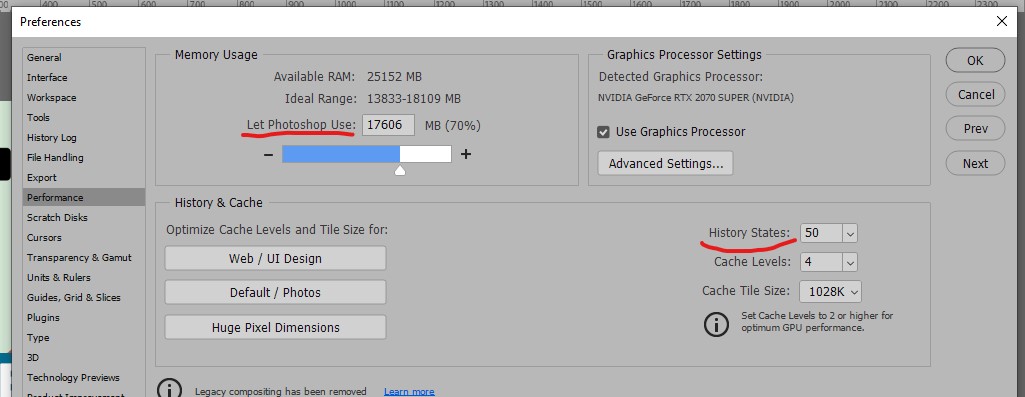Click the info icon beside cache levels note
The height and width of the screenshot is (397, 1025).
point(716,323)
